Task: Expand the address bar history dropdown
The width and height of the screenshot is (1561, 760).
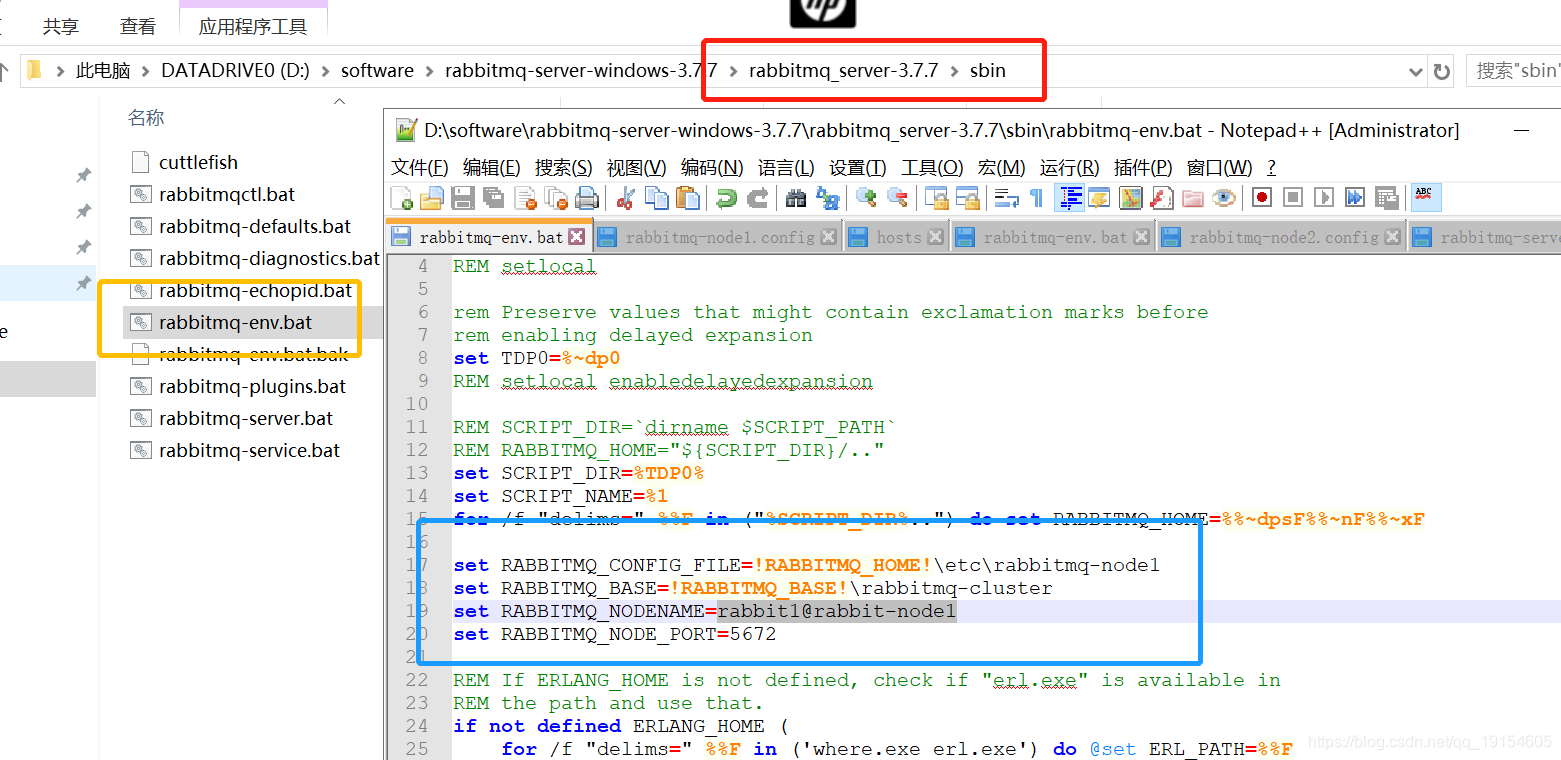Action: click(1416, 71)
